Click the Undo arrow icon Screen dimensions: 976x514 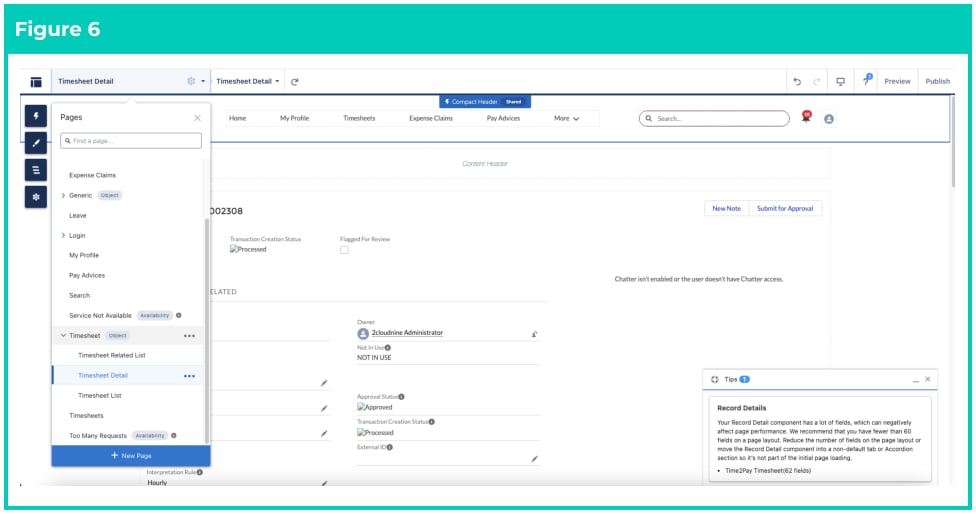pos(797,82)
